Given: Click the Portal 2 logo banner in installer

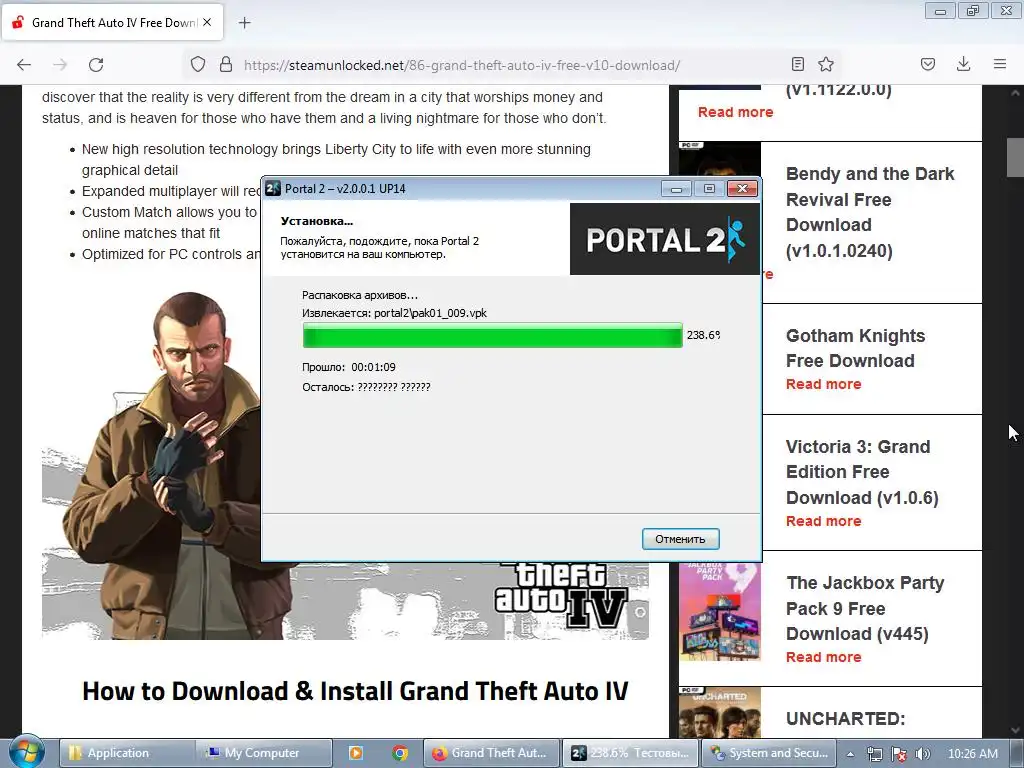Looking at the screenshot, I should (x=665, y=239).
